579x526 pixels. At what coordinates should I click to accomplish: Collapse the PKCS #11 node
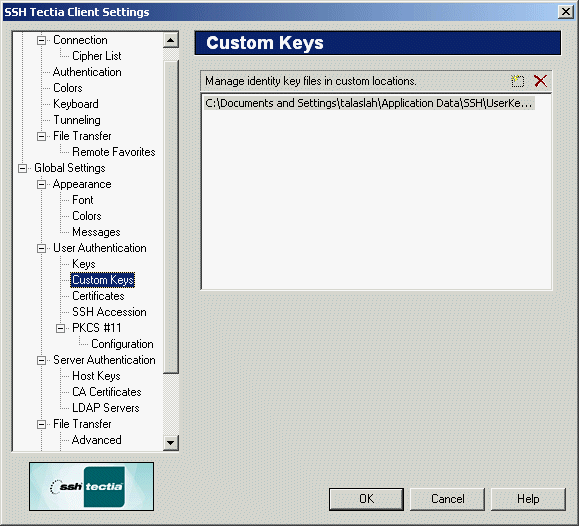61,328
